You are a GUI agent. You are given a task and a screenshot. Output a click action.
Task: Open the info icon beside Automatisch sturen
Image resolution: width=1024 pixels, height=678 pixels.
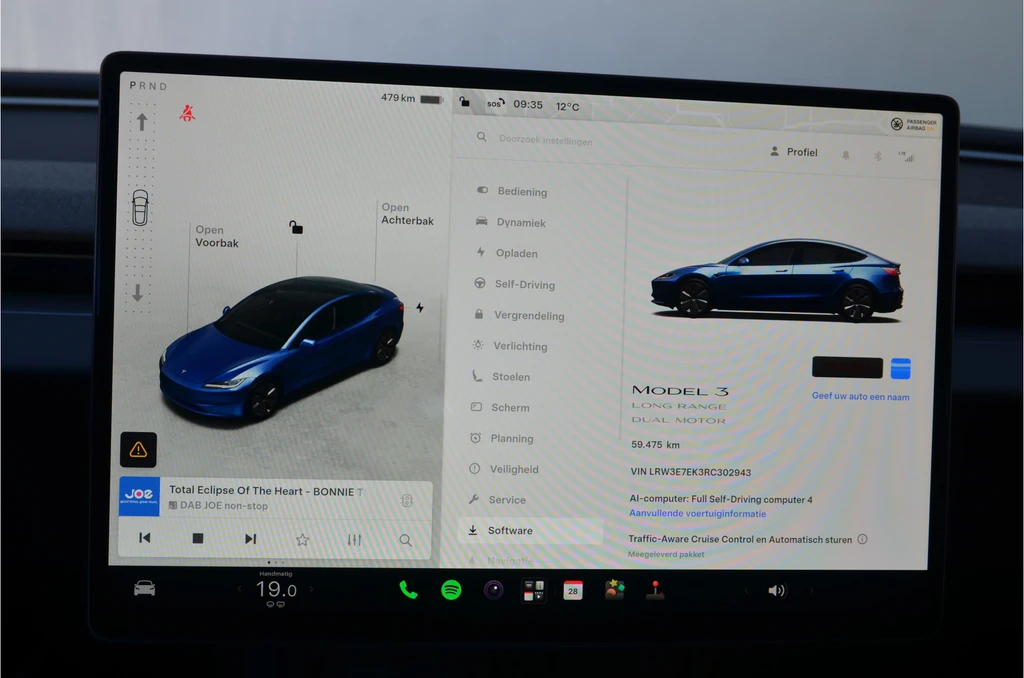(862, 539)
